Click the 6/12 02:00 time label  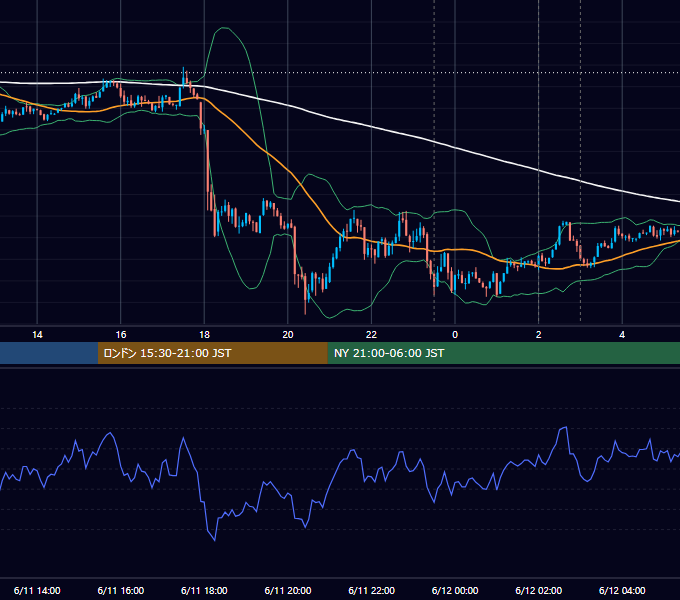click(539, 590)
